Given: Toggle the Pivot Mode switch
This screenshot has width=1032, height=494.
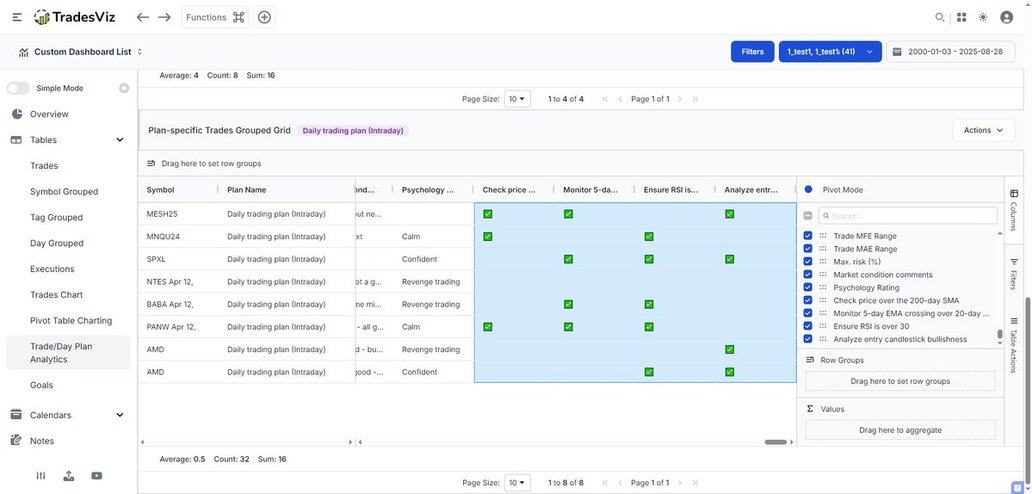Looking at the screenshot, I should [x=808, y=189].
